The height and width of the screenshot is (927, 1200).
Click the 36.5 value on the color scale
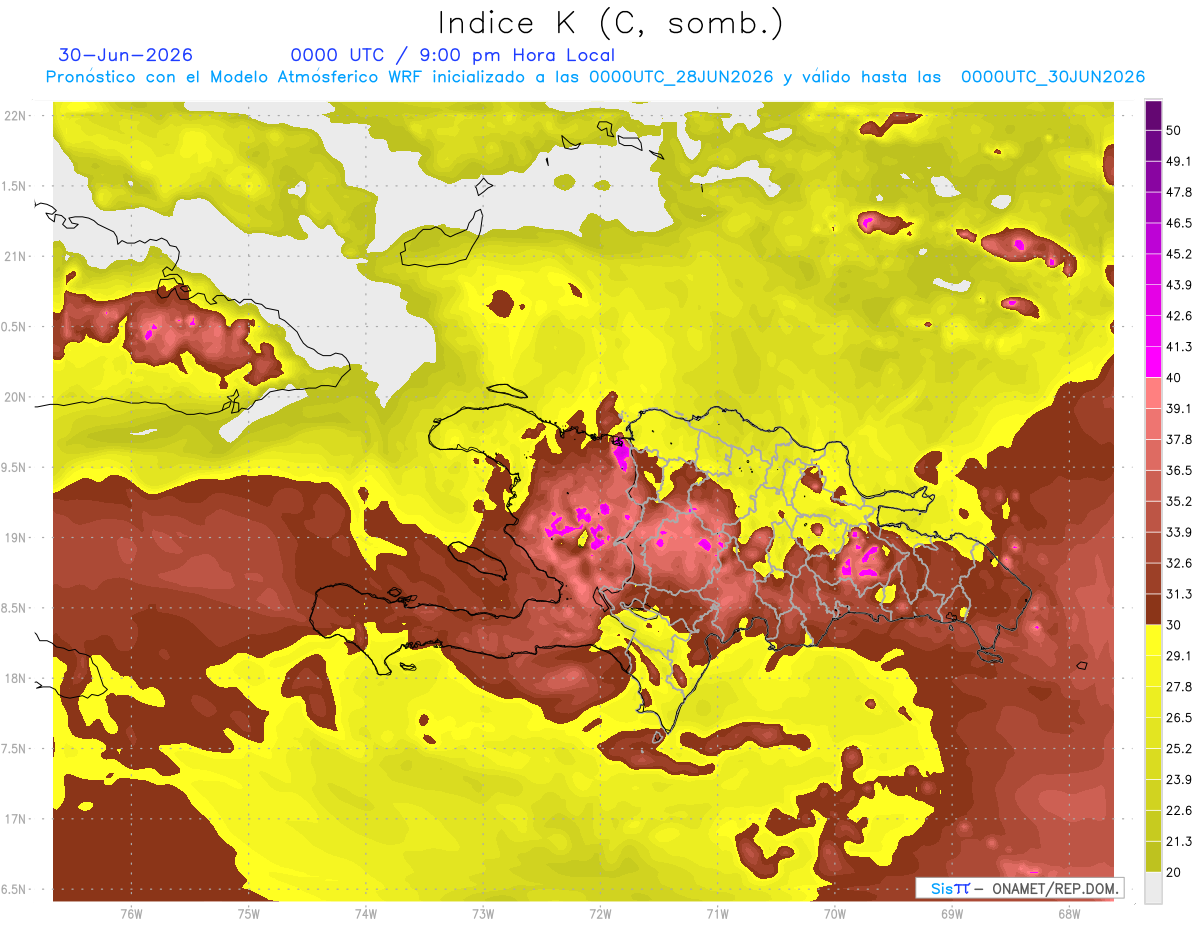(1178, 470)
